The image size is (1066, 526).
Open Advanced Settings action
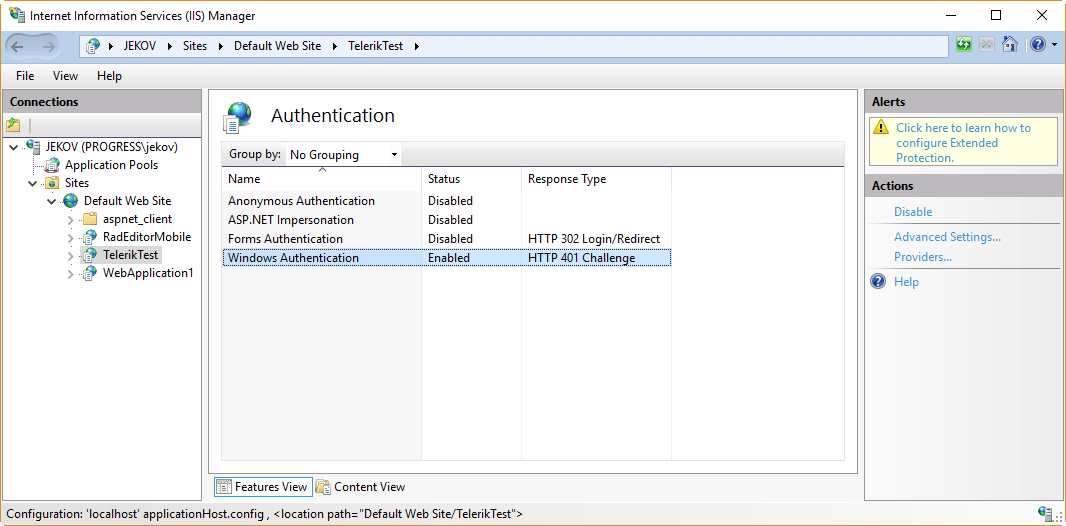click(x=947, y=237)
